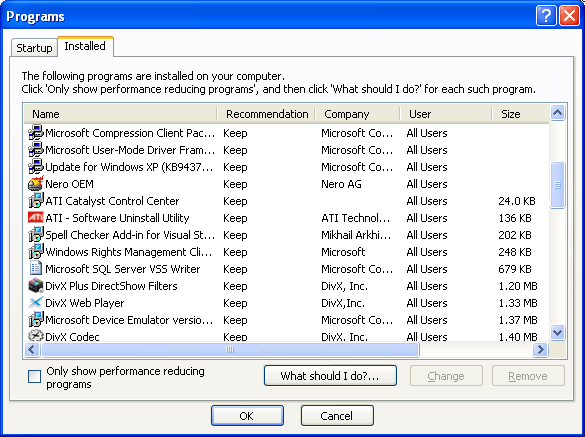Click the 202 KB size value
Viewport: 585px width, 437px height.
(515, 235)
